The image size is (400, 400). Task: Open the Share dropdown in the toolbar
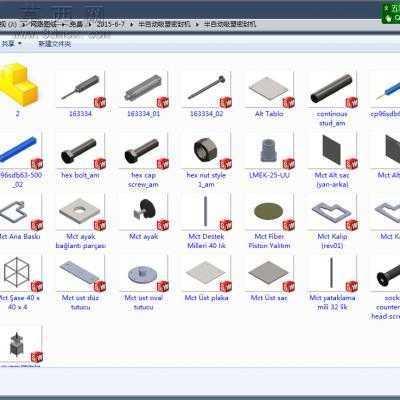[11, 44]
